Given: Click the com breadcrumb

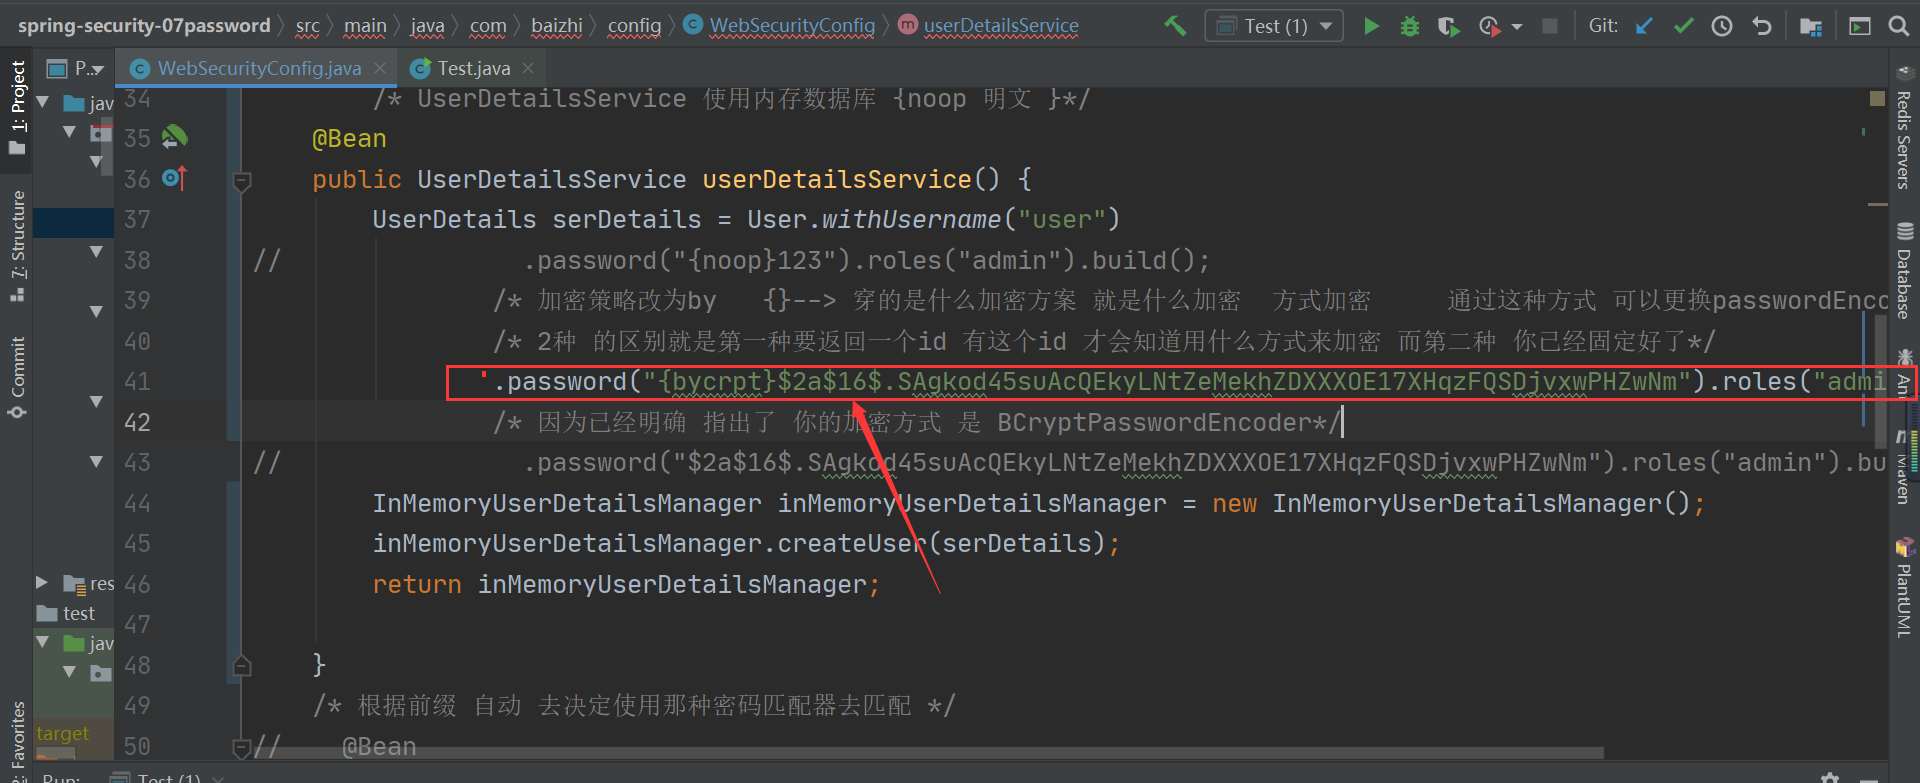Looking at the screenshot, I should (x=488, y=26).
